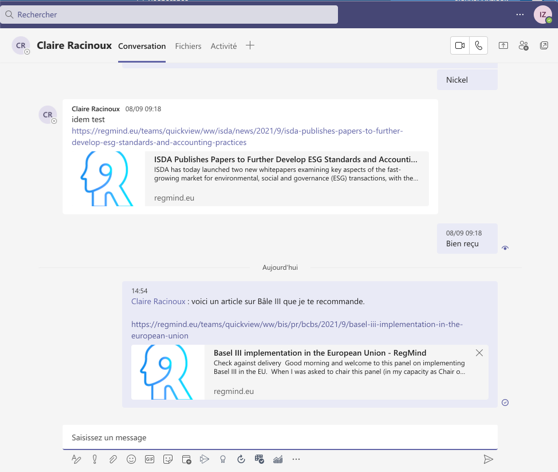Share your screen in the chat

503,46
